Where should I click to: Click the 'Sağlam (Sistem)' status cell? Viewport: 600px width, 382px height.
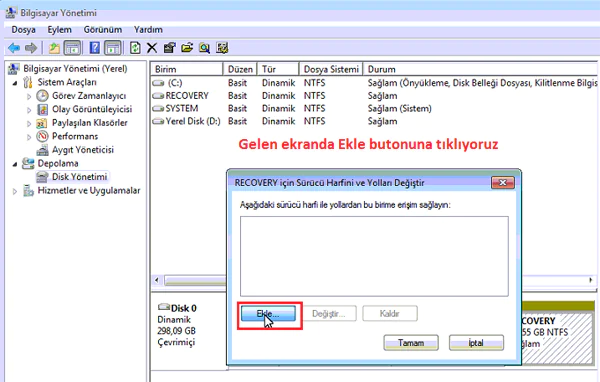(399, 109)
